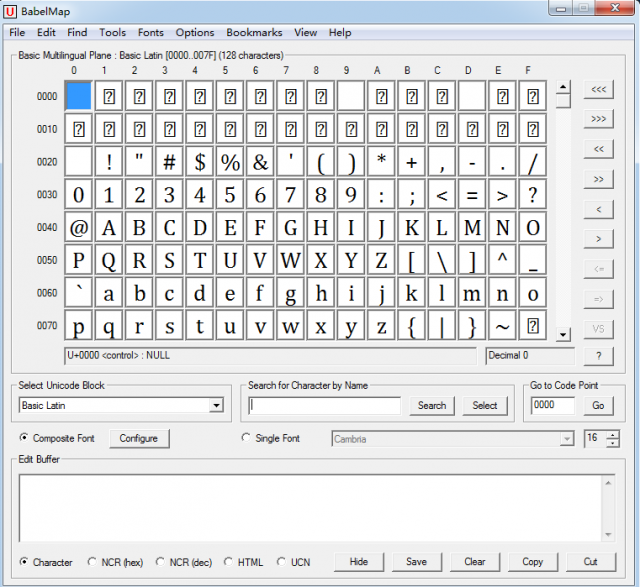The height and width of the screenshot is (587, 640).
Task: Open the View menu
Action: [x=306, y=33]
